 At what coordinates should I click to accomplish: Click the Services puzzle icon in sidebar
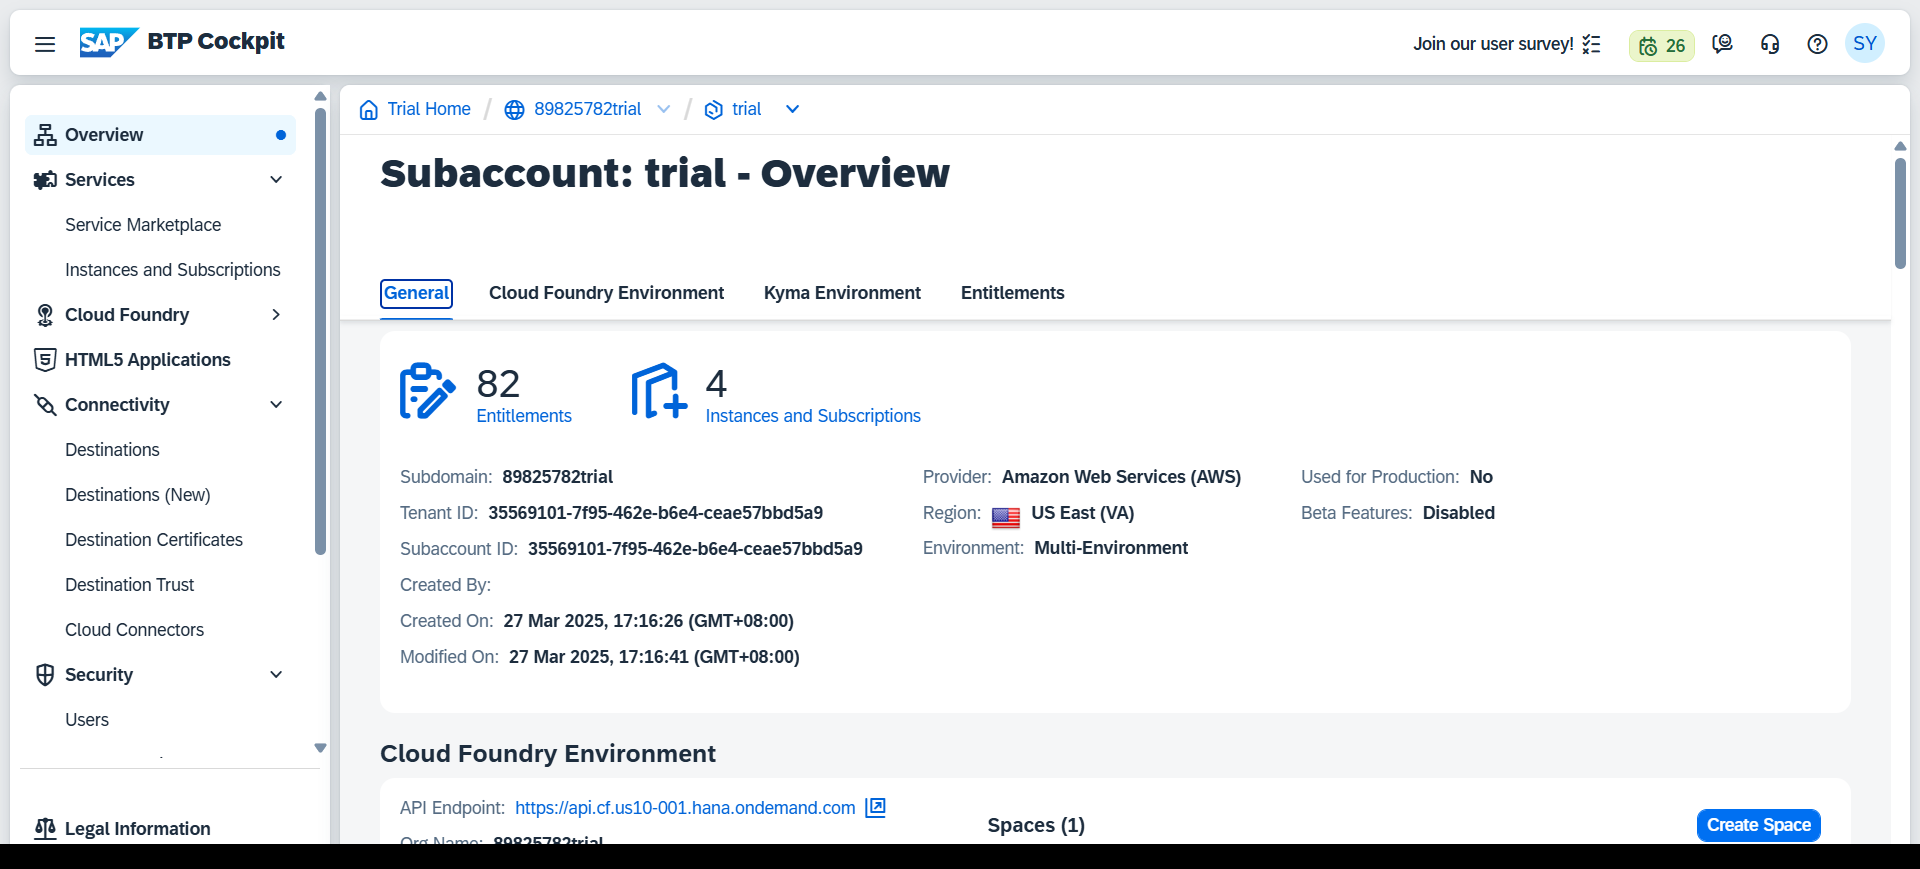click(x=45, y=180)
